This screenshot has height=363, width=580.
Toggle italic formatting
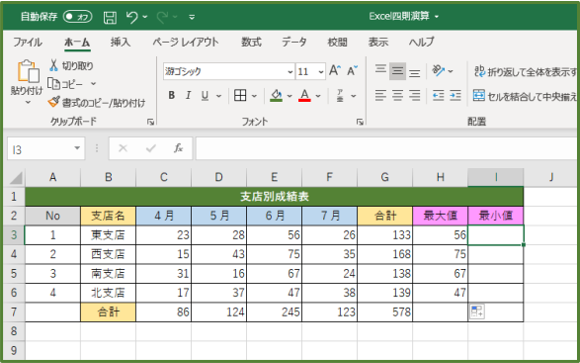188,95
